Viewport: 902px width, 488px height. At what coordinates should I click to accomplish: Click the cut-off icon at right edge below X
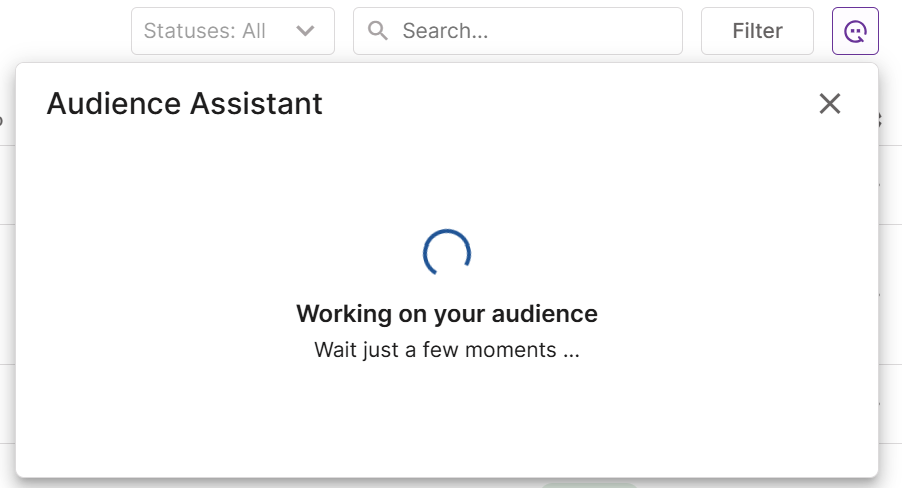879,120
